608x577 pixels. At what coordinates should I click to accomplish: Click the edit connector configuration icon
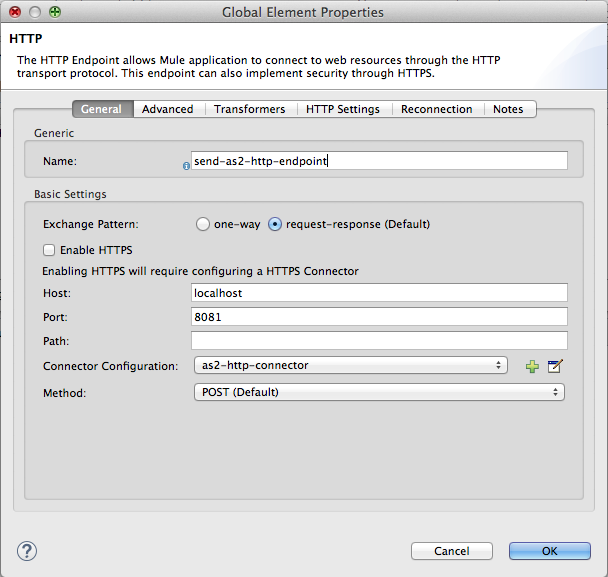[x=555, y=367]
